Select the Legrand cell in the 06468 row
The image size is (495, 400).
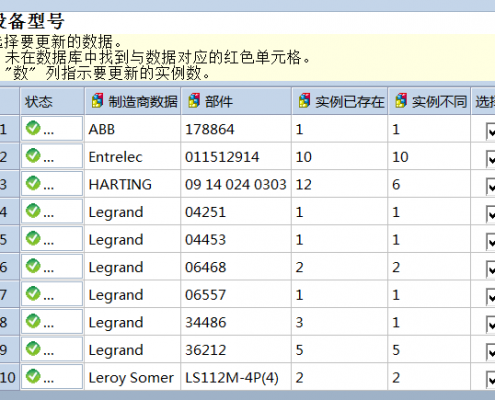(x=133, y=267)
